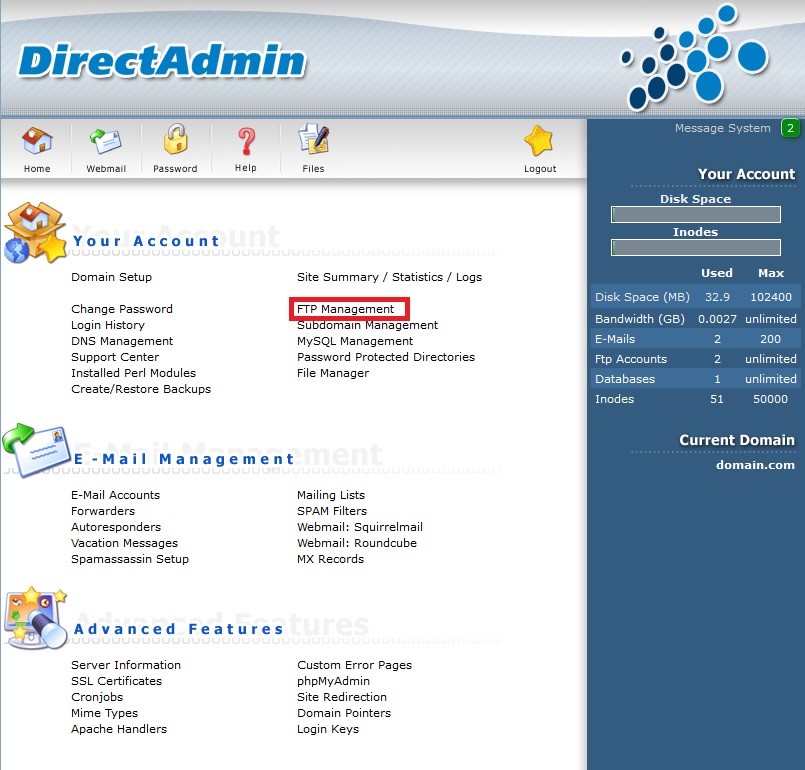Click the Home house icon
Image resolution: width=805 pixels, height=770 pixels.
pos(37,141)
